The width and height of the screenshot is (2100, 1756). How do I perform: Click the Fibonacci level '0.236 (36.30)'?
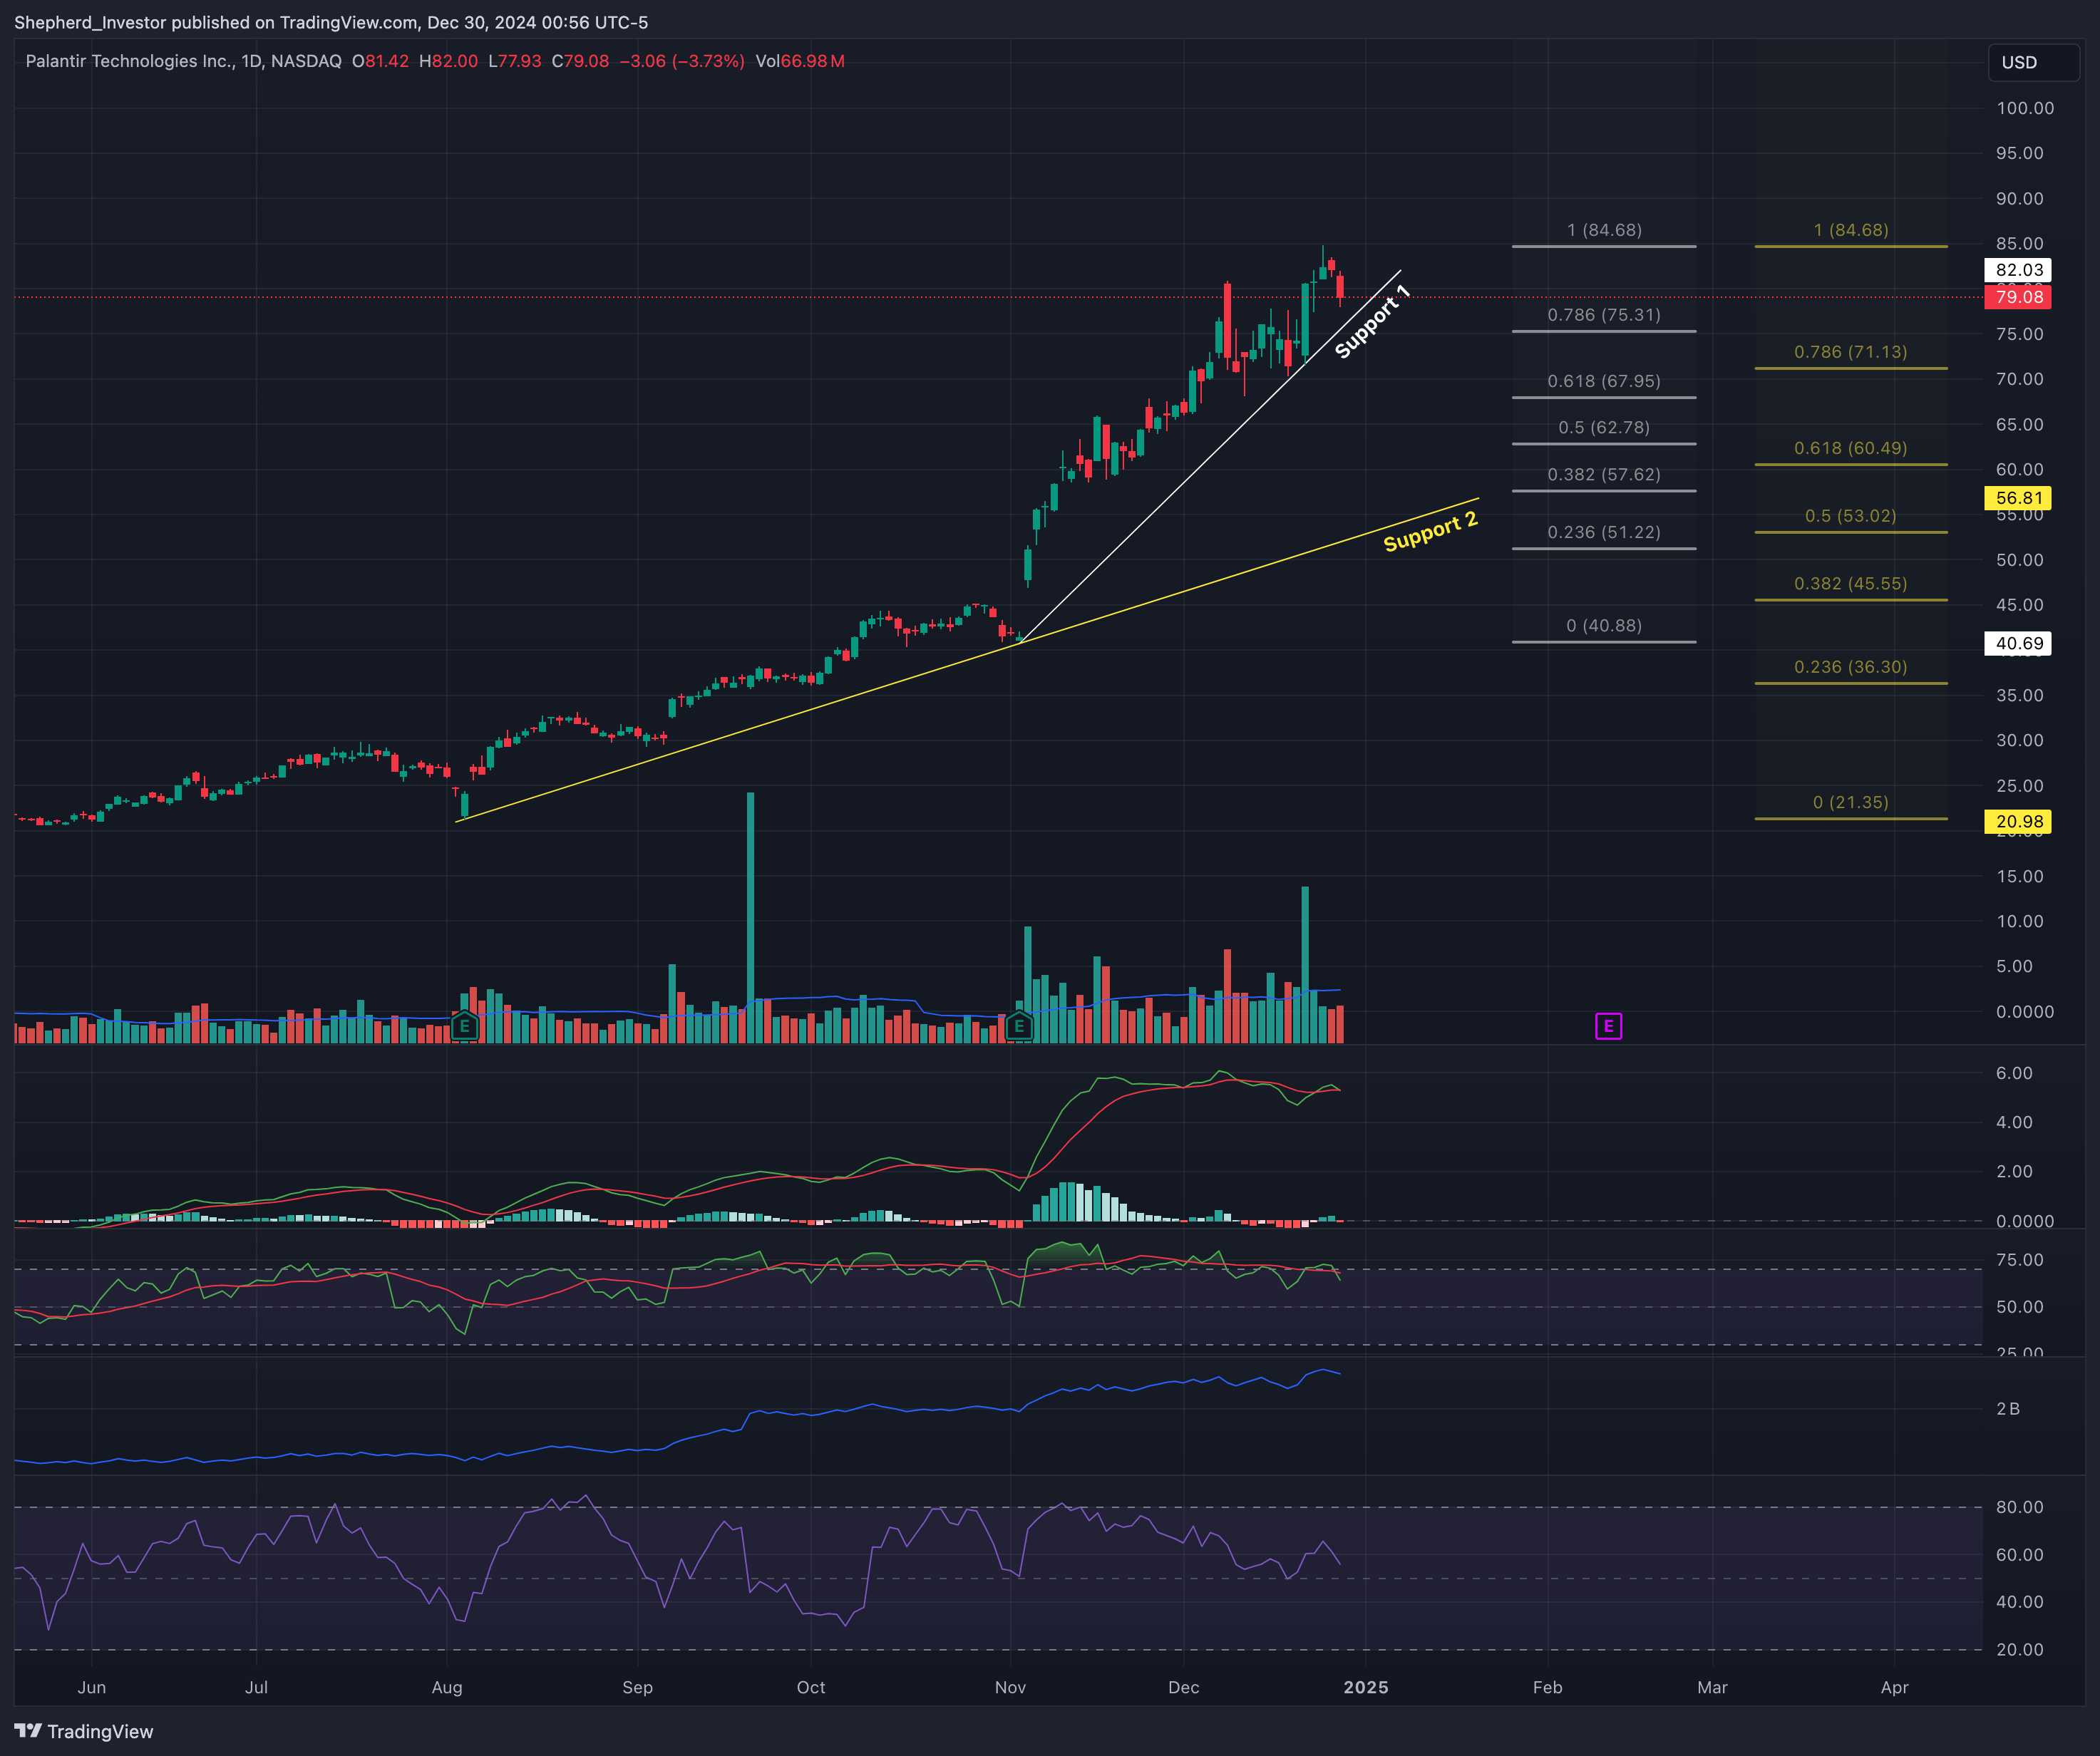(x=1850, y=667)
